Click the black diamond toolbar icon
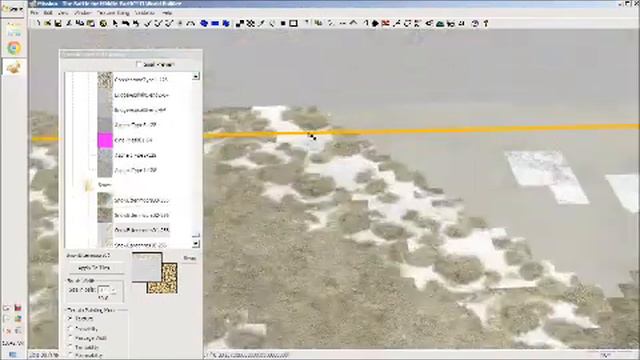This screenshot has height=360, width=640. click(375, 23)
